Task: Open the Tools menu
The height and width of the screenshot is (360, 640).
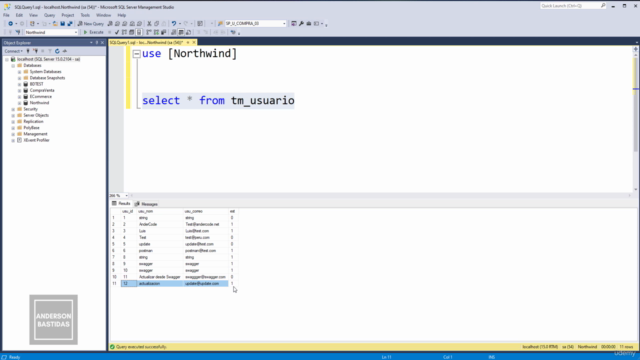Action: click(85, 15)
